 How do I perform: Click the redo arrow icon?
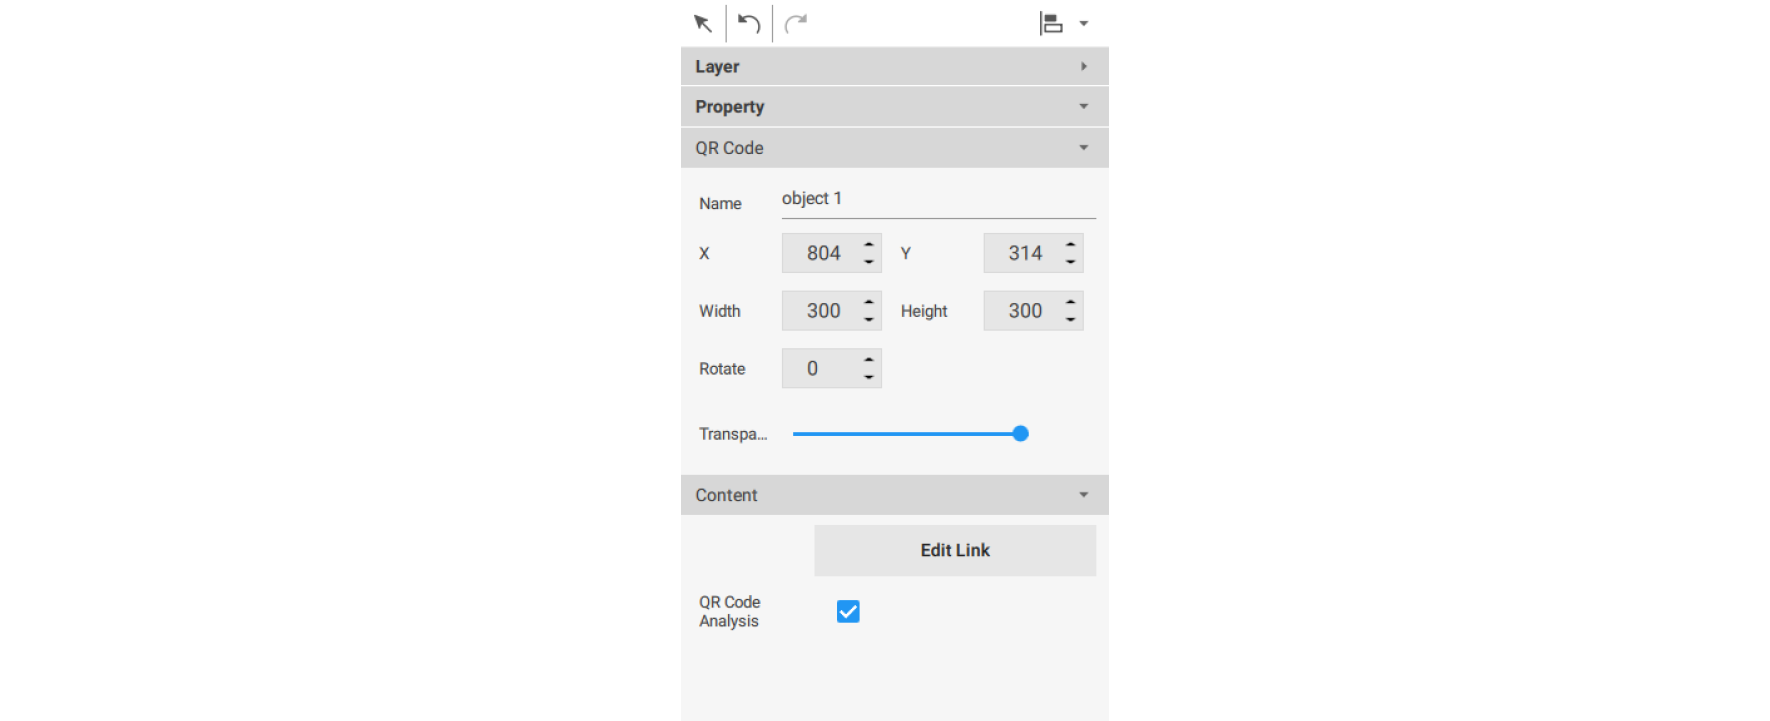[x=796, y=23]
